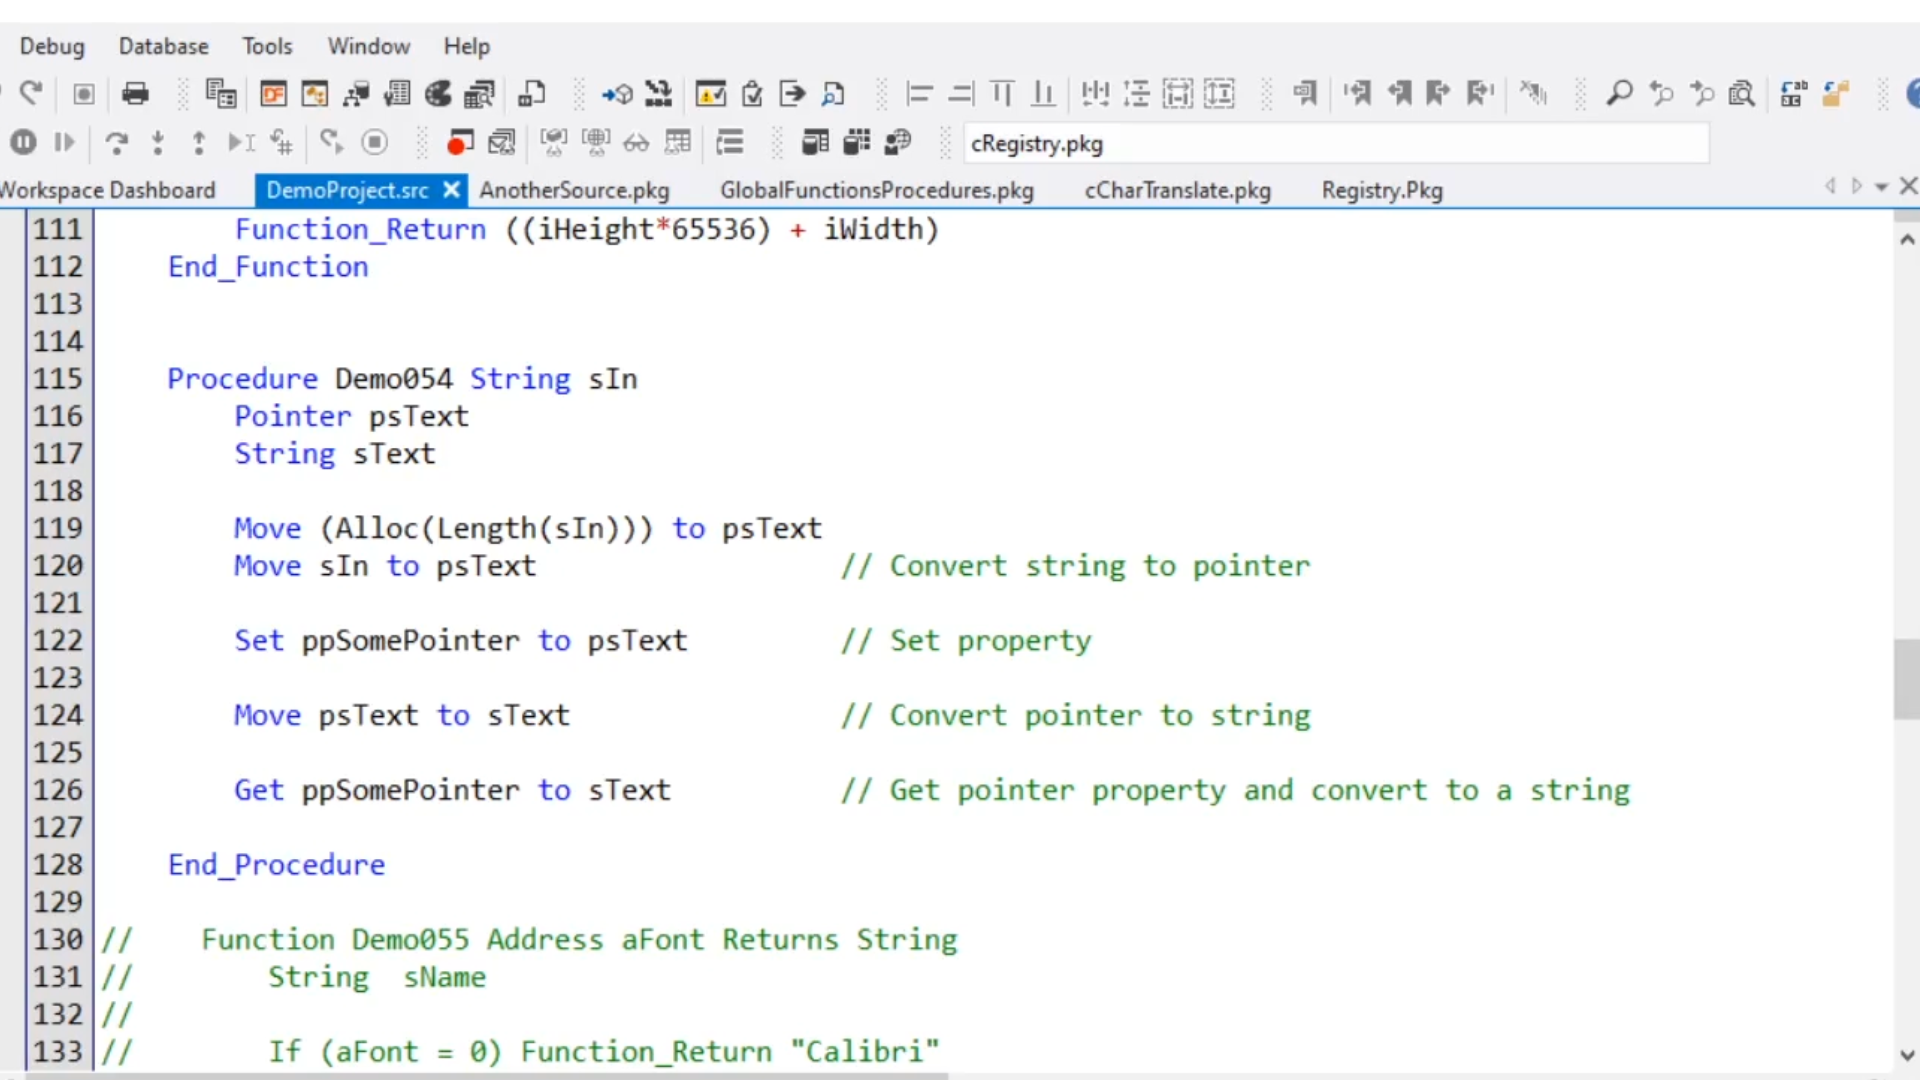Click the palette-shaped toolbar icon
Viewport: 1920px width, 1080px height.
point(438,94)
